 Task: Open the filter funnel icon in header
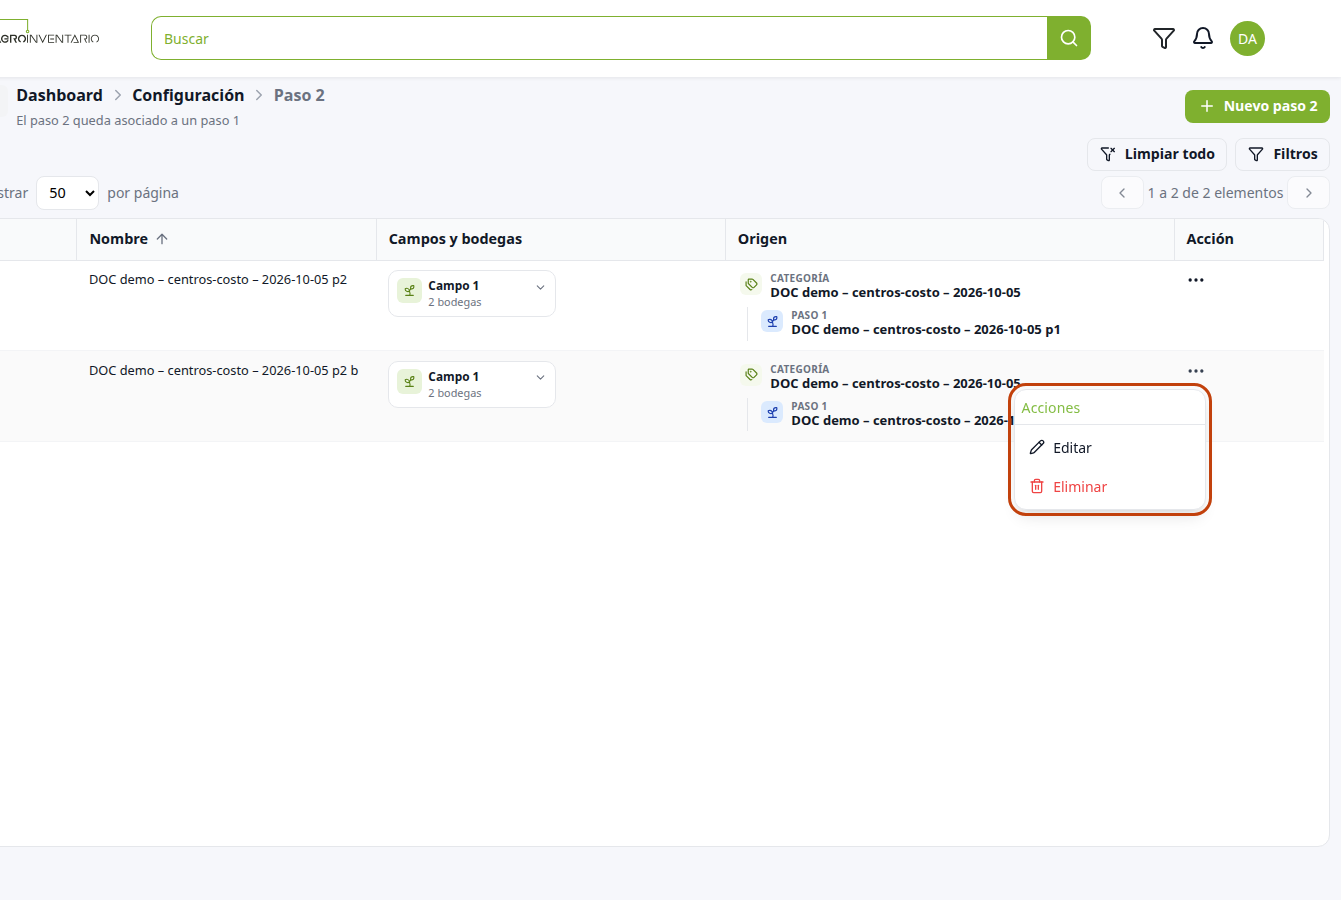tap(1164, 38)
